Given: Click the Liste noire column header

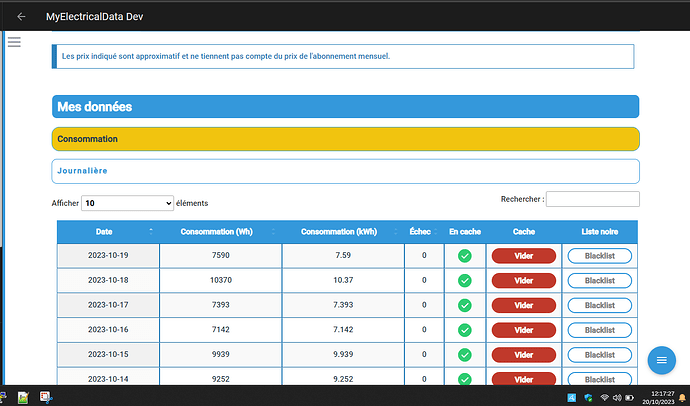Looking at the screenshot, I should [599, 232].
